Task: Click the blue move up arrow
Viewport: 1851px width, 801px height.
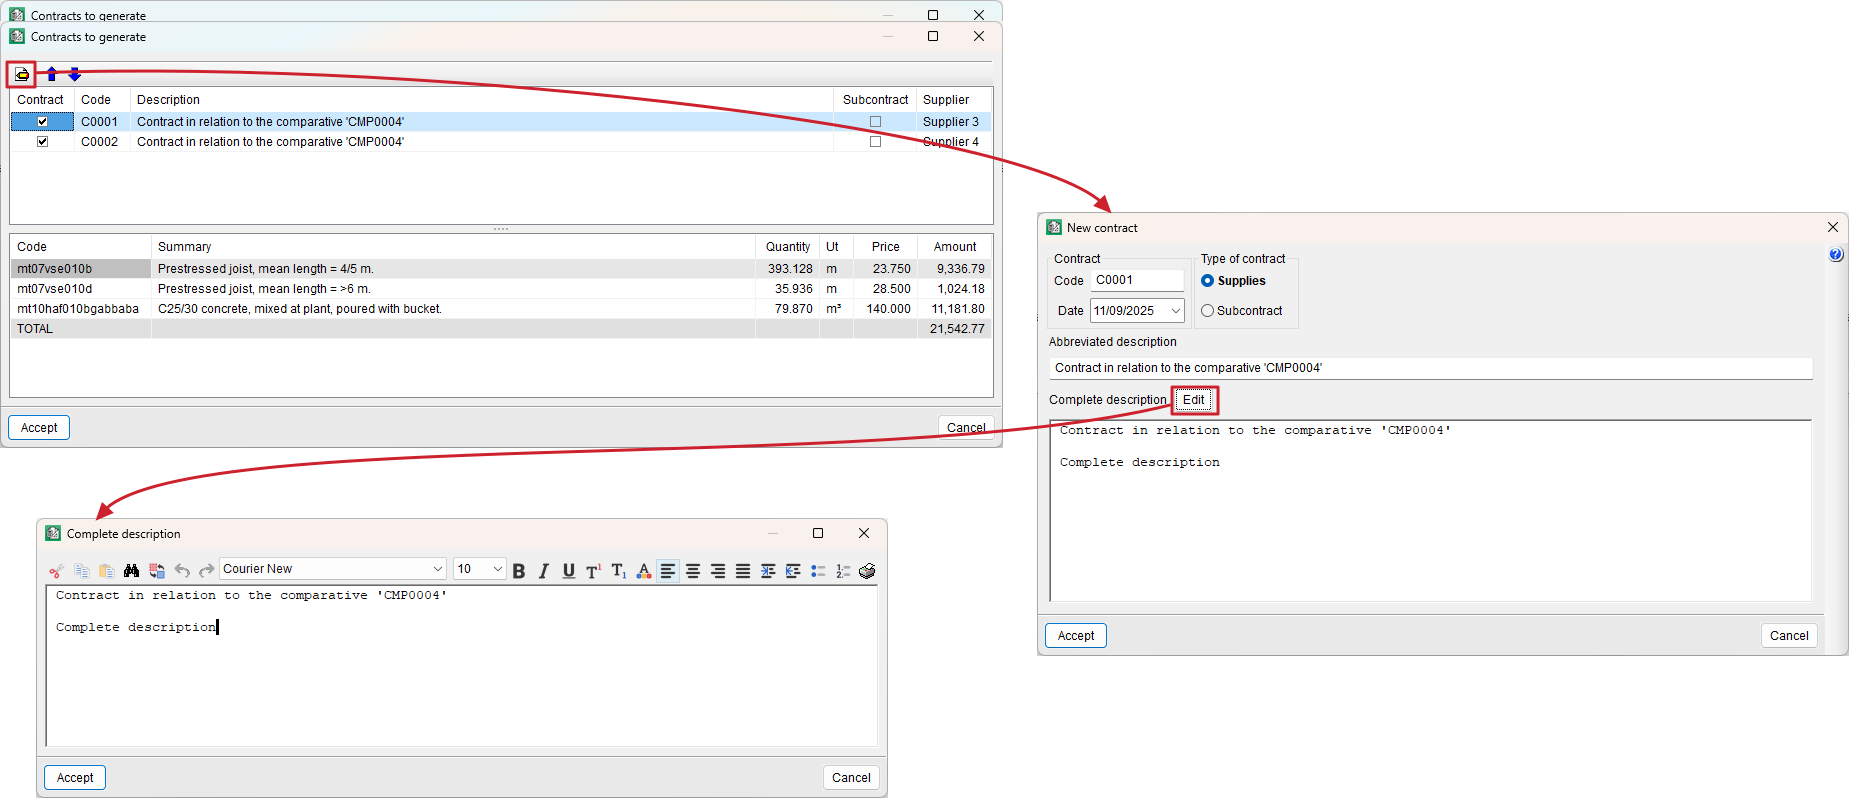Action: tap(52, 74)
